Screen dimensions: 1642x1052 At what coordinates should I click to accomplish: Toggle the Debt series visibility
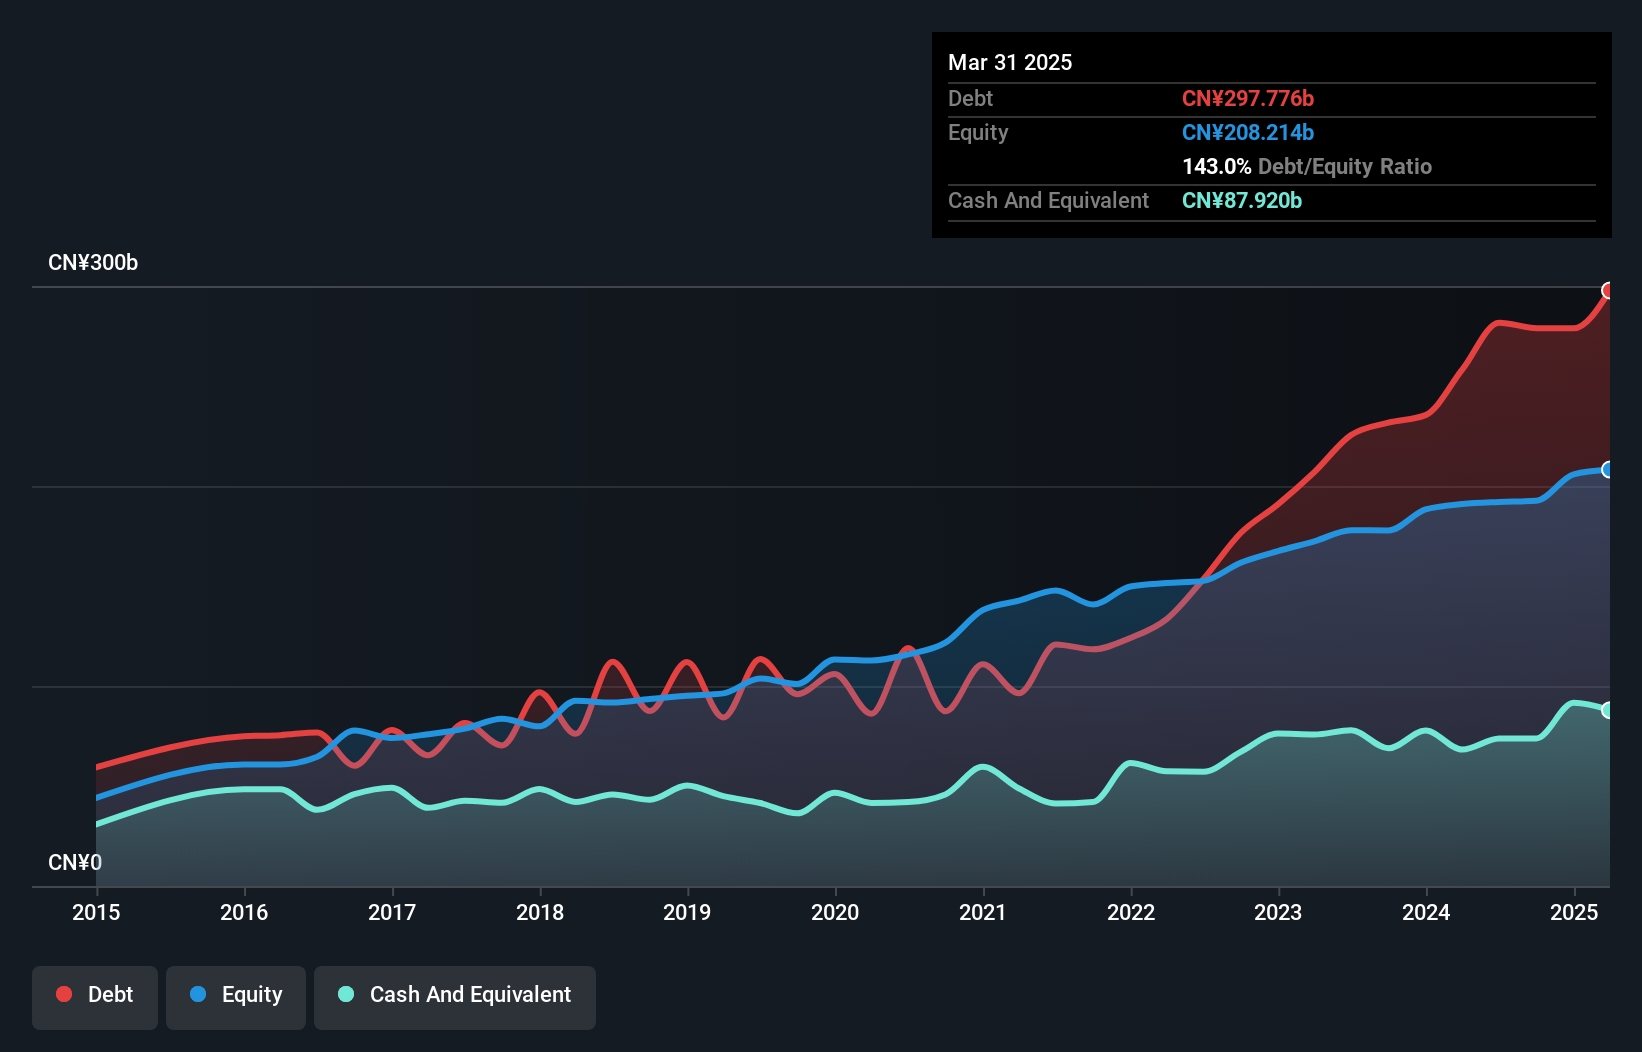pos(95,995)
